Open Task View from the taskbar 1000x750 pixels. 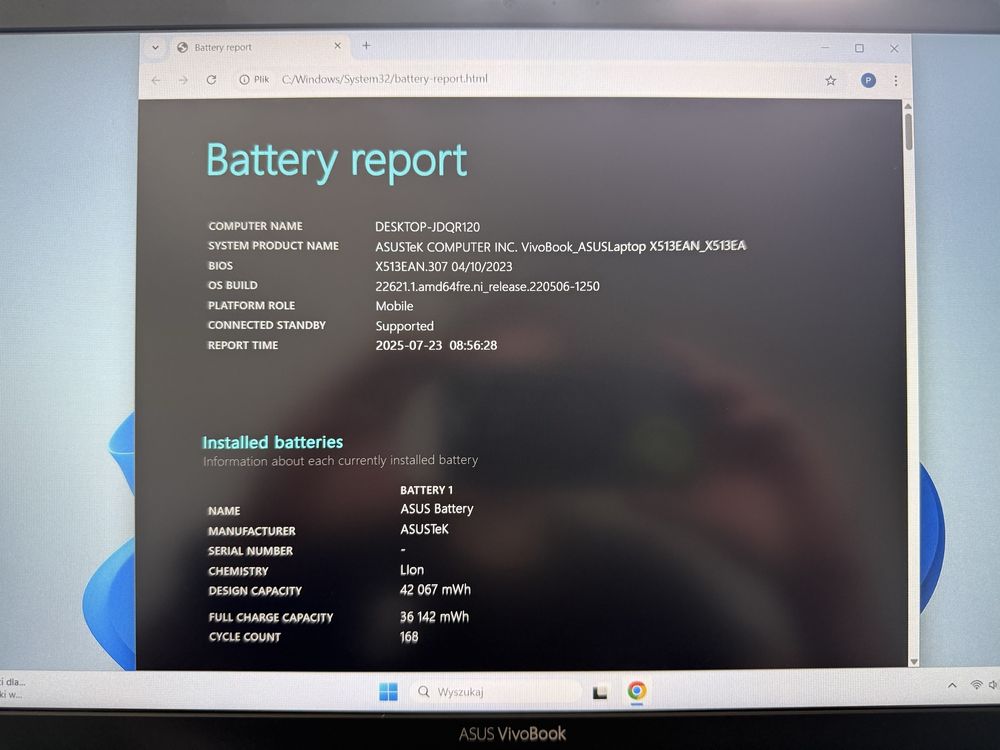pos(599,692)
